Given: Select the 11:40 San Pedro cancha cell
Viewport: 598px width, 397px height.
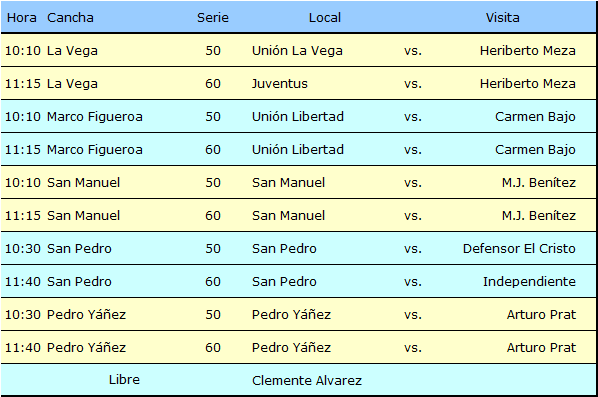Looking at the screenshot, I should tap(79, 281).
